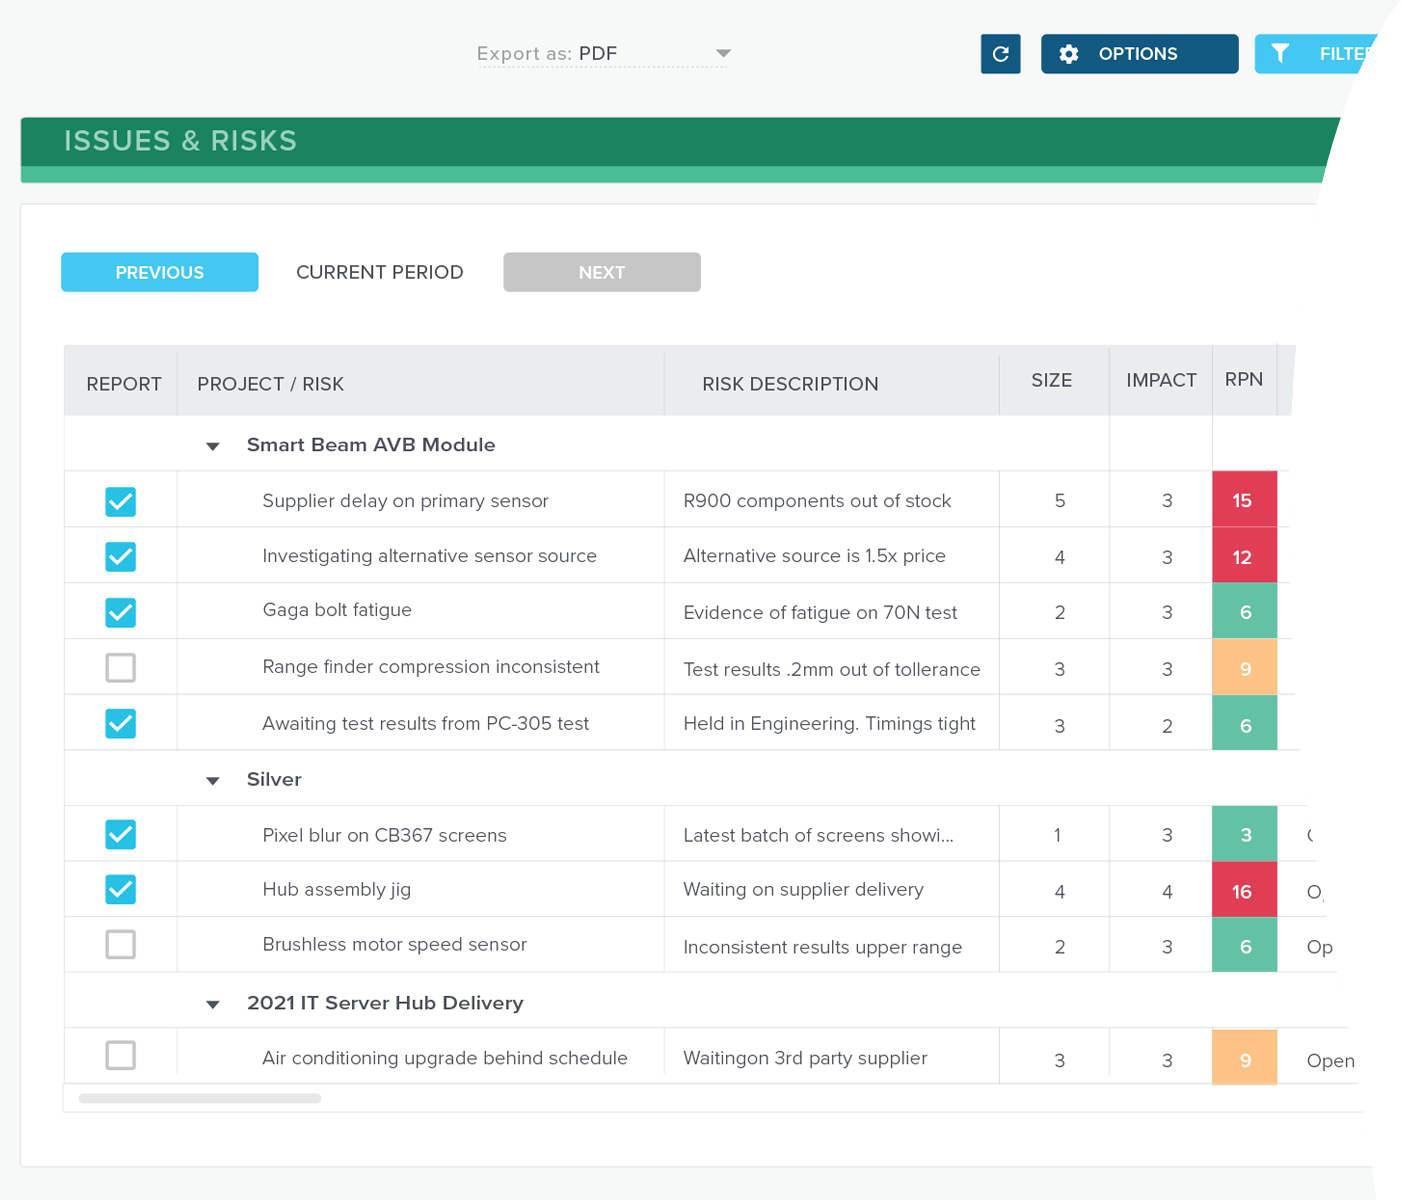Screen dimensions: 1402x1200
Task: Select the Gaga bolt fatigue risk name
Action: coord(337,610)
